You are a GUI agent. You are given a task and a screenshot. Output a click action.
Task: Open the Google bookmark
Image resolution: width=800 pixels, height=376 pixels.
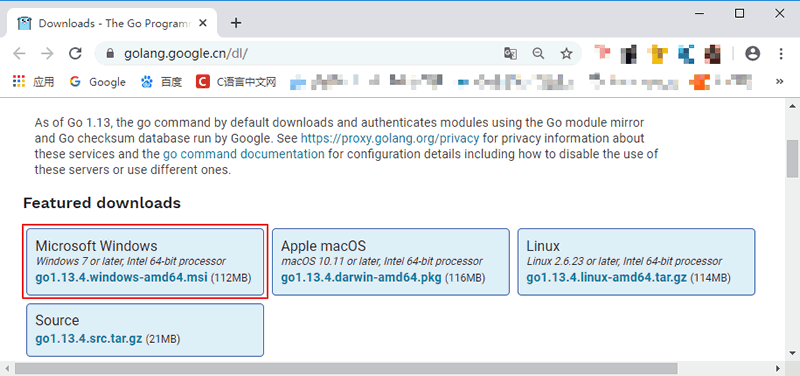pos(98,82)
